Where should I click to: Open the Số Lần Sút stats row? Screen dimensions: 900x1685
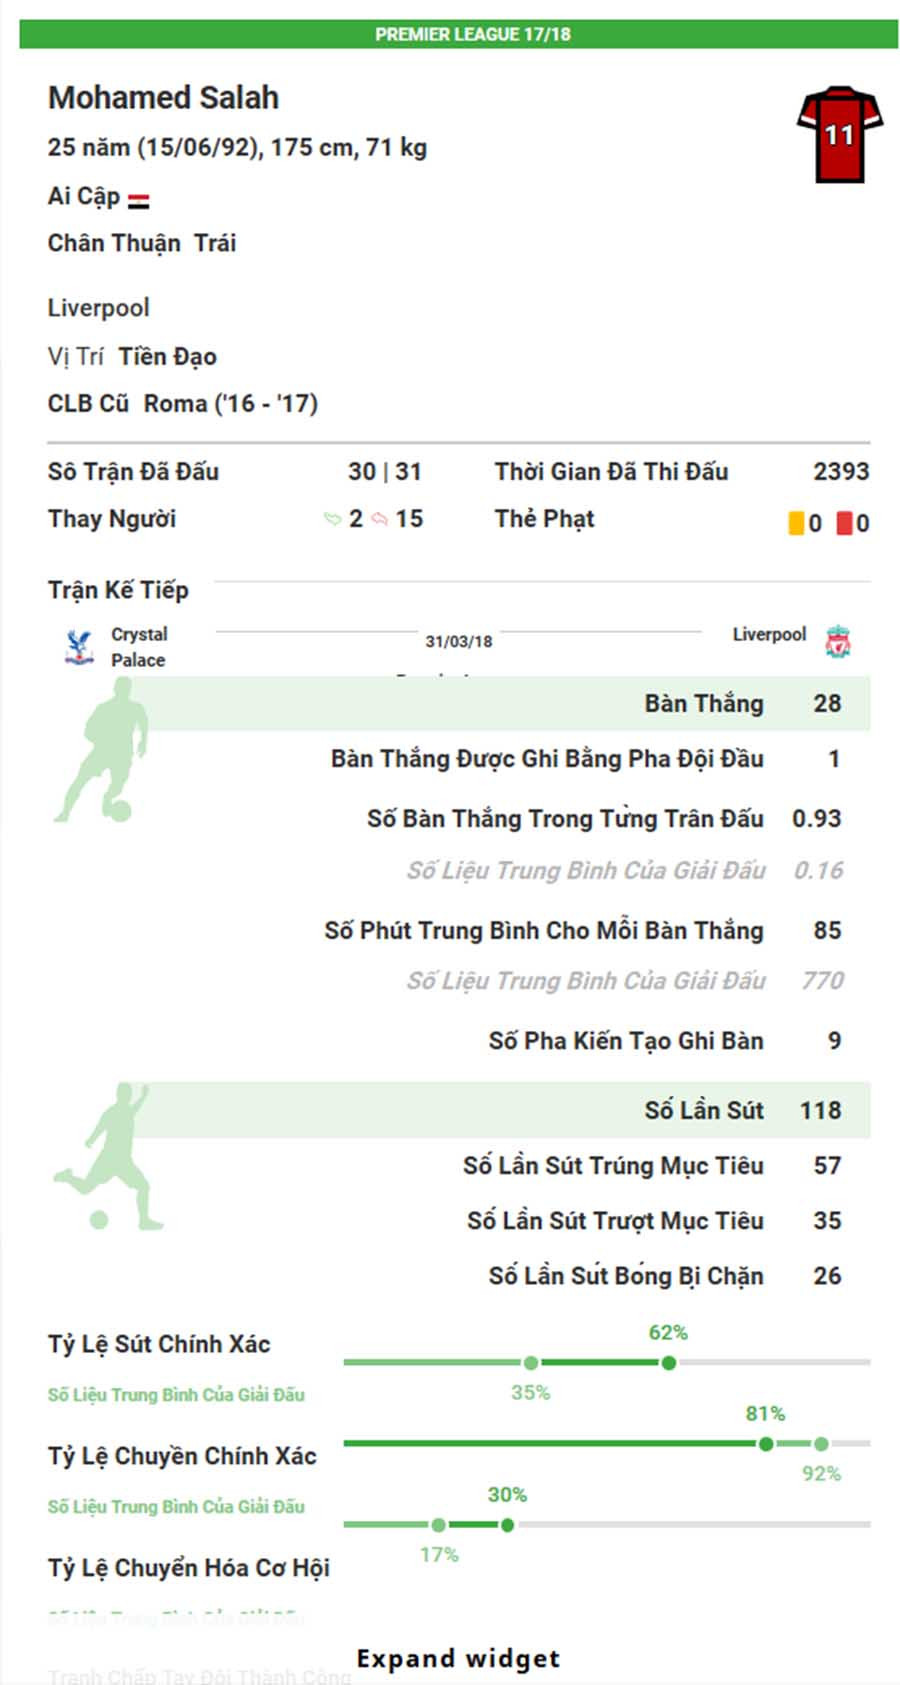(x=703, y=1110)
